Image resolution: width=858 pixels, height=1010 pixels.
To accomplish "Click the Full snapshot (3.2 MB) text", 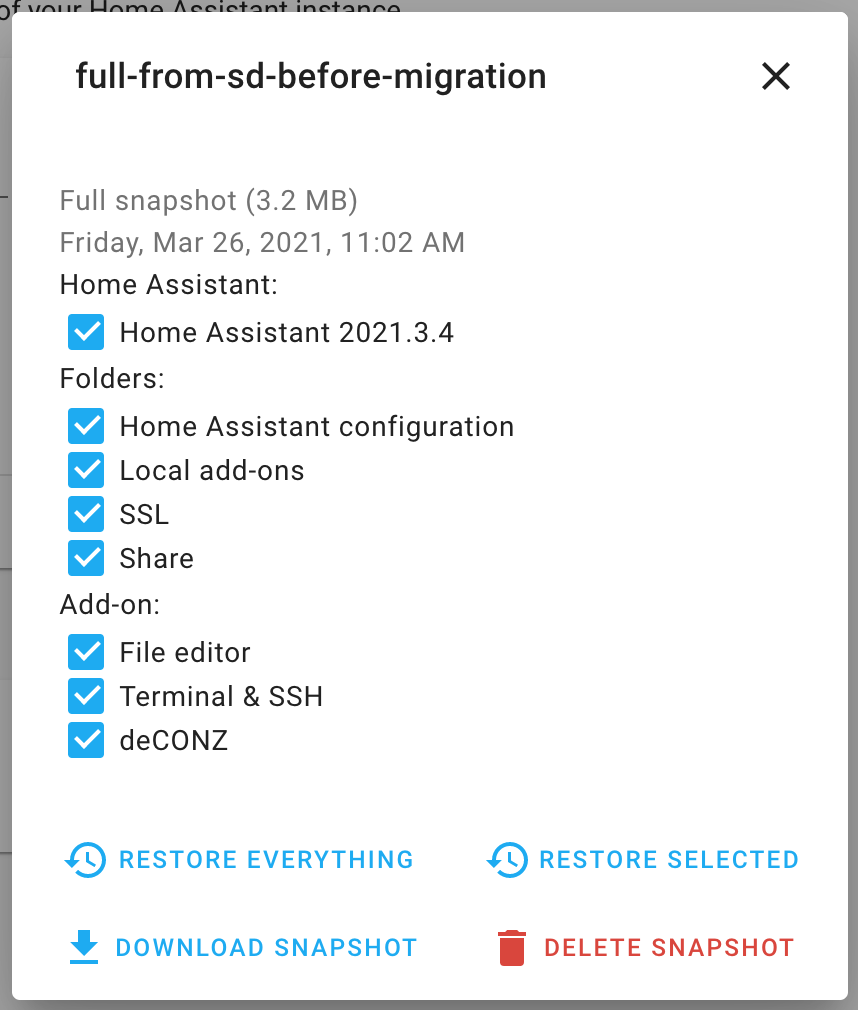I will tap(209, 201).
